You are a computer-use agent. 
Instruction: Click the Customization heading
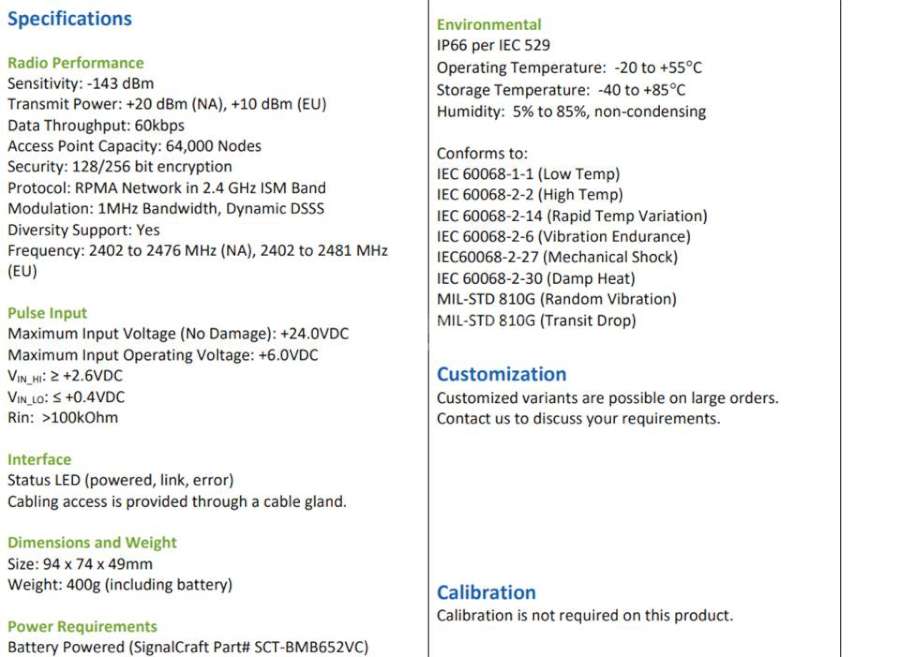pos(502,374)
